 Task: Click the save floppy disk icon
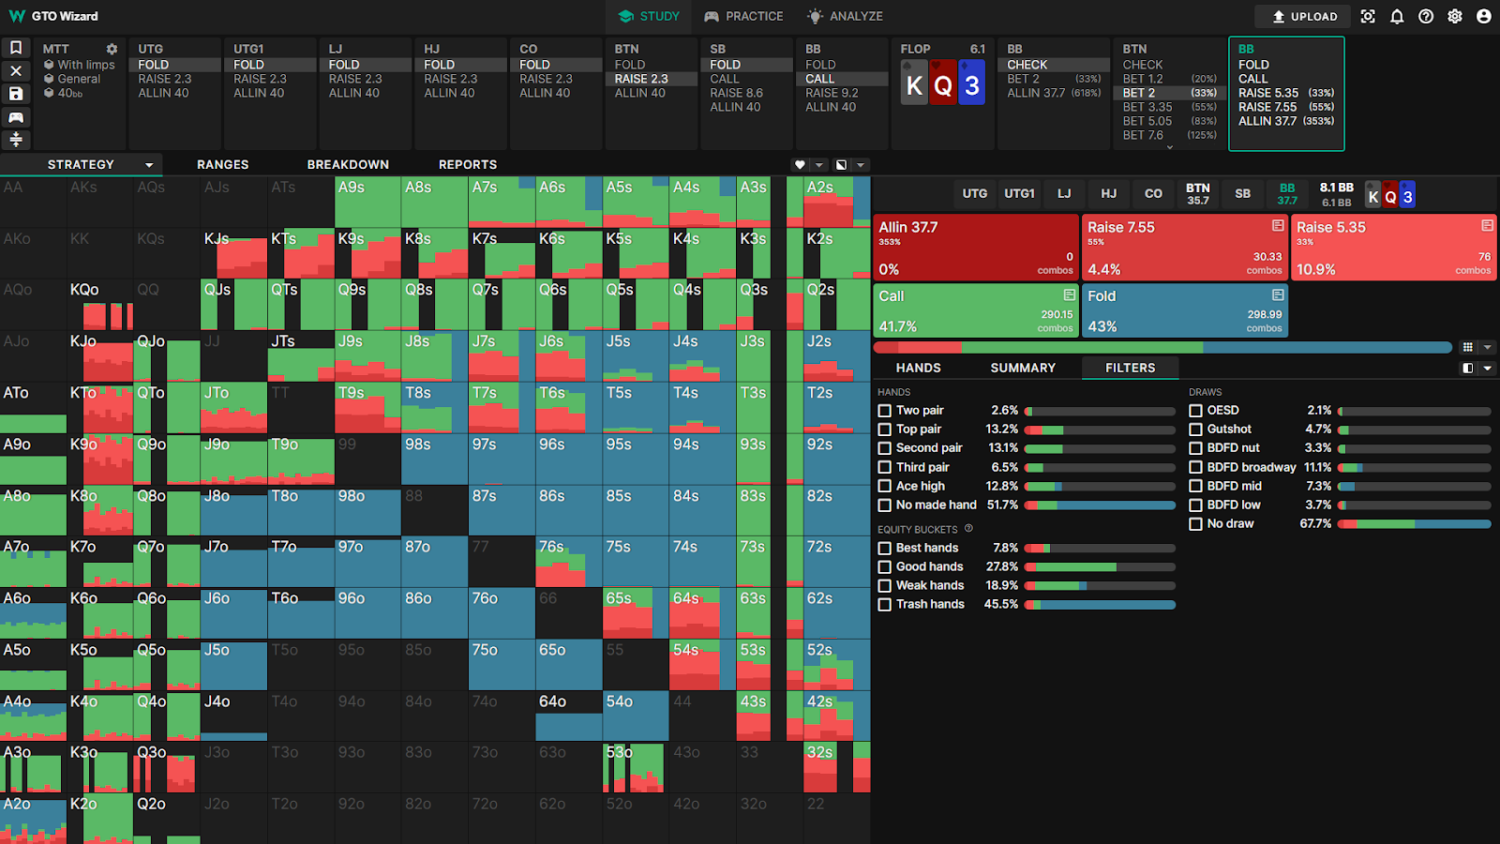16,94
